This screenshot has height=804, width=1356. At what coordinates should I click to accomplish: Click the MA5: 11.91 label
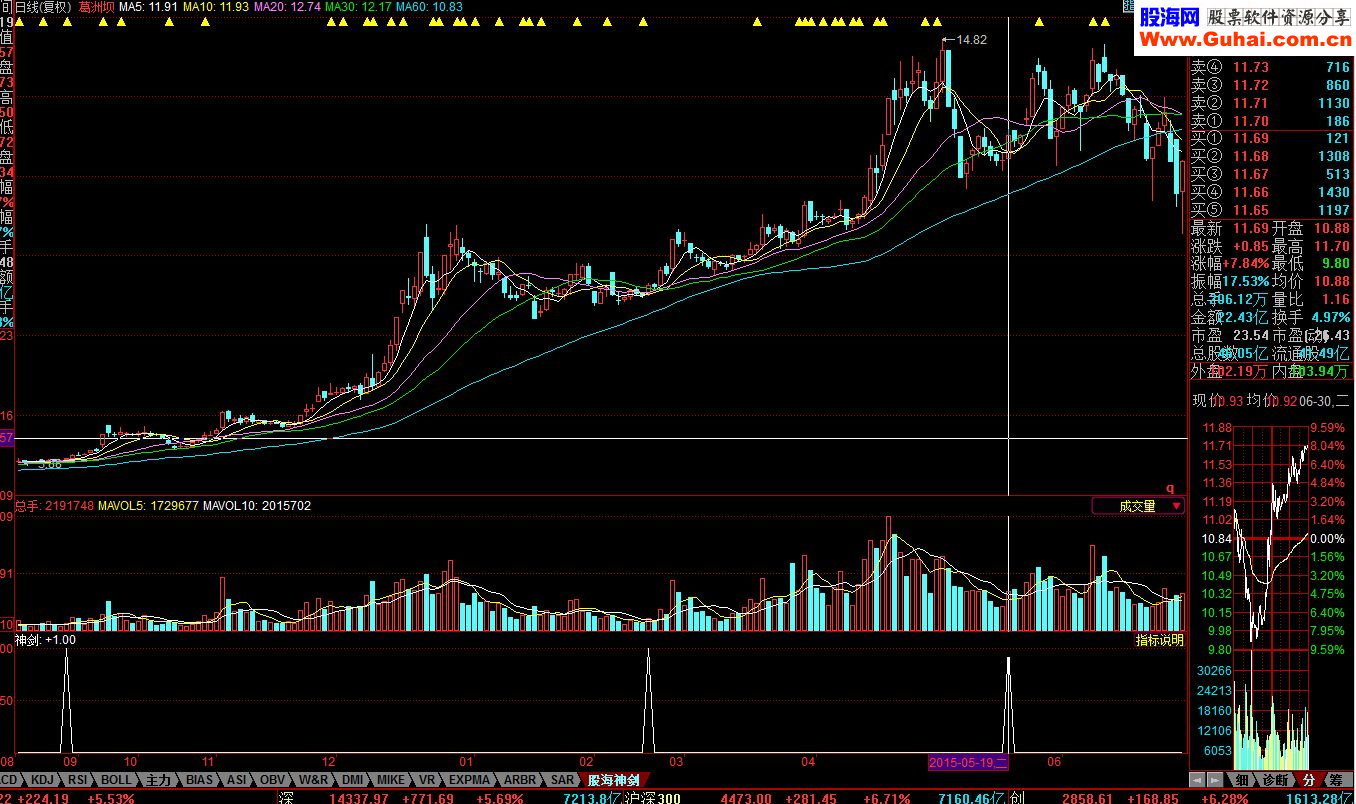[149, 7]
